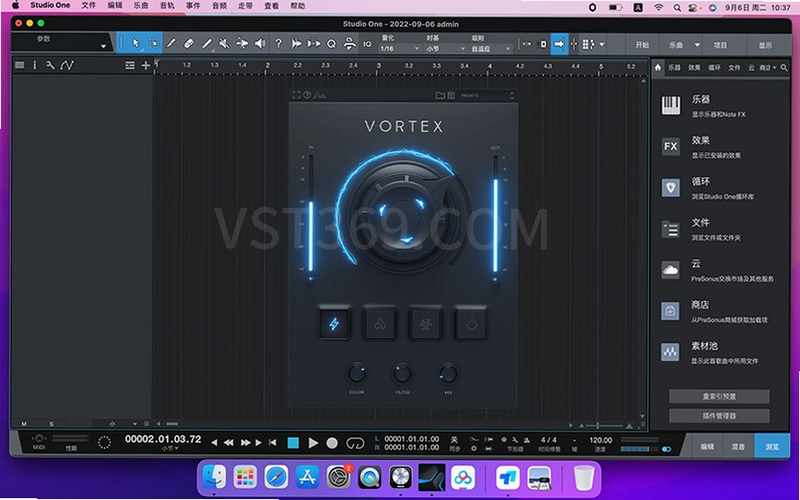The height and width of the screenshot is (500, 800).
Task: Toggle the loop button in transport
Action: 355,443
